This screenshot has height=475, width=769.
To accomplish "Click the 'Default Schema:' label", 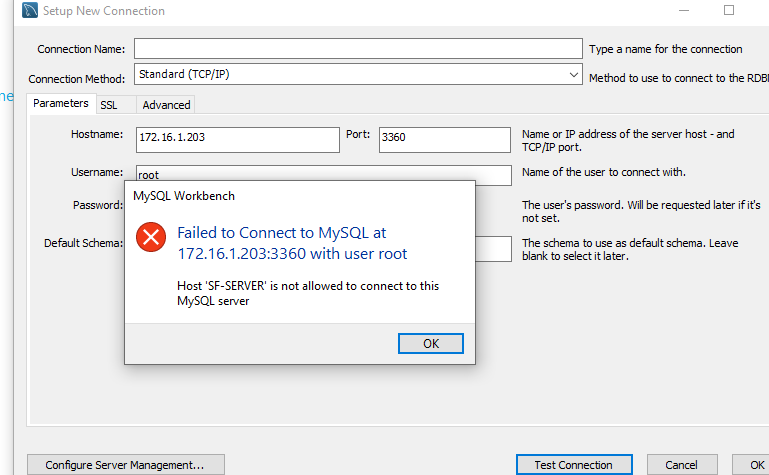I will (x=83, y=243).
